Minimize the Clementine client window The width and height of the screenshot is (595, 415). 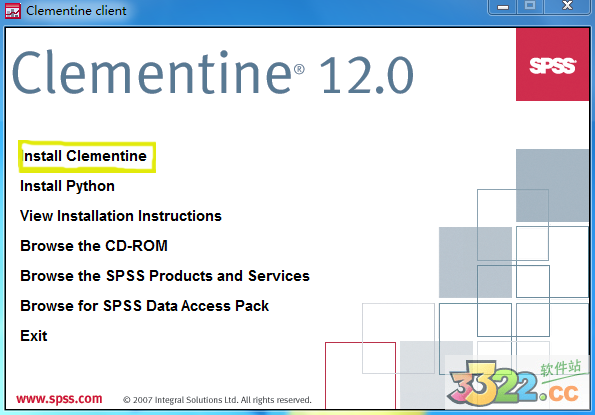[x=502, y=7]
